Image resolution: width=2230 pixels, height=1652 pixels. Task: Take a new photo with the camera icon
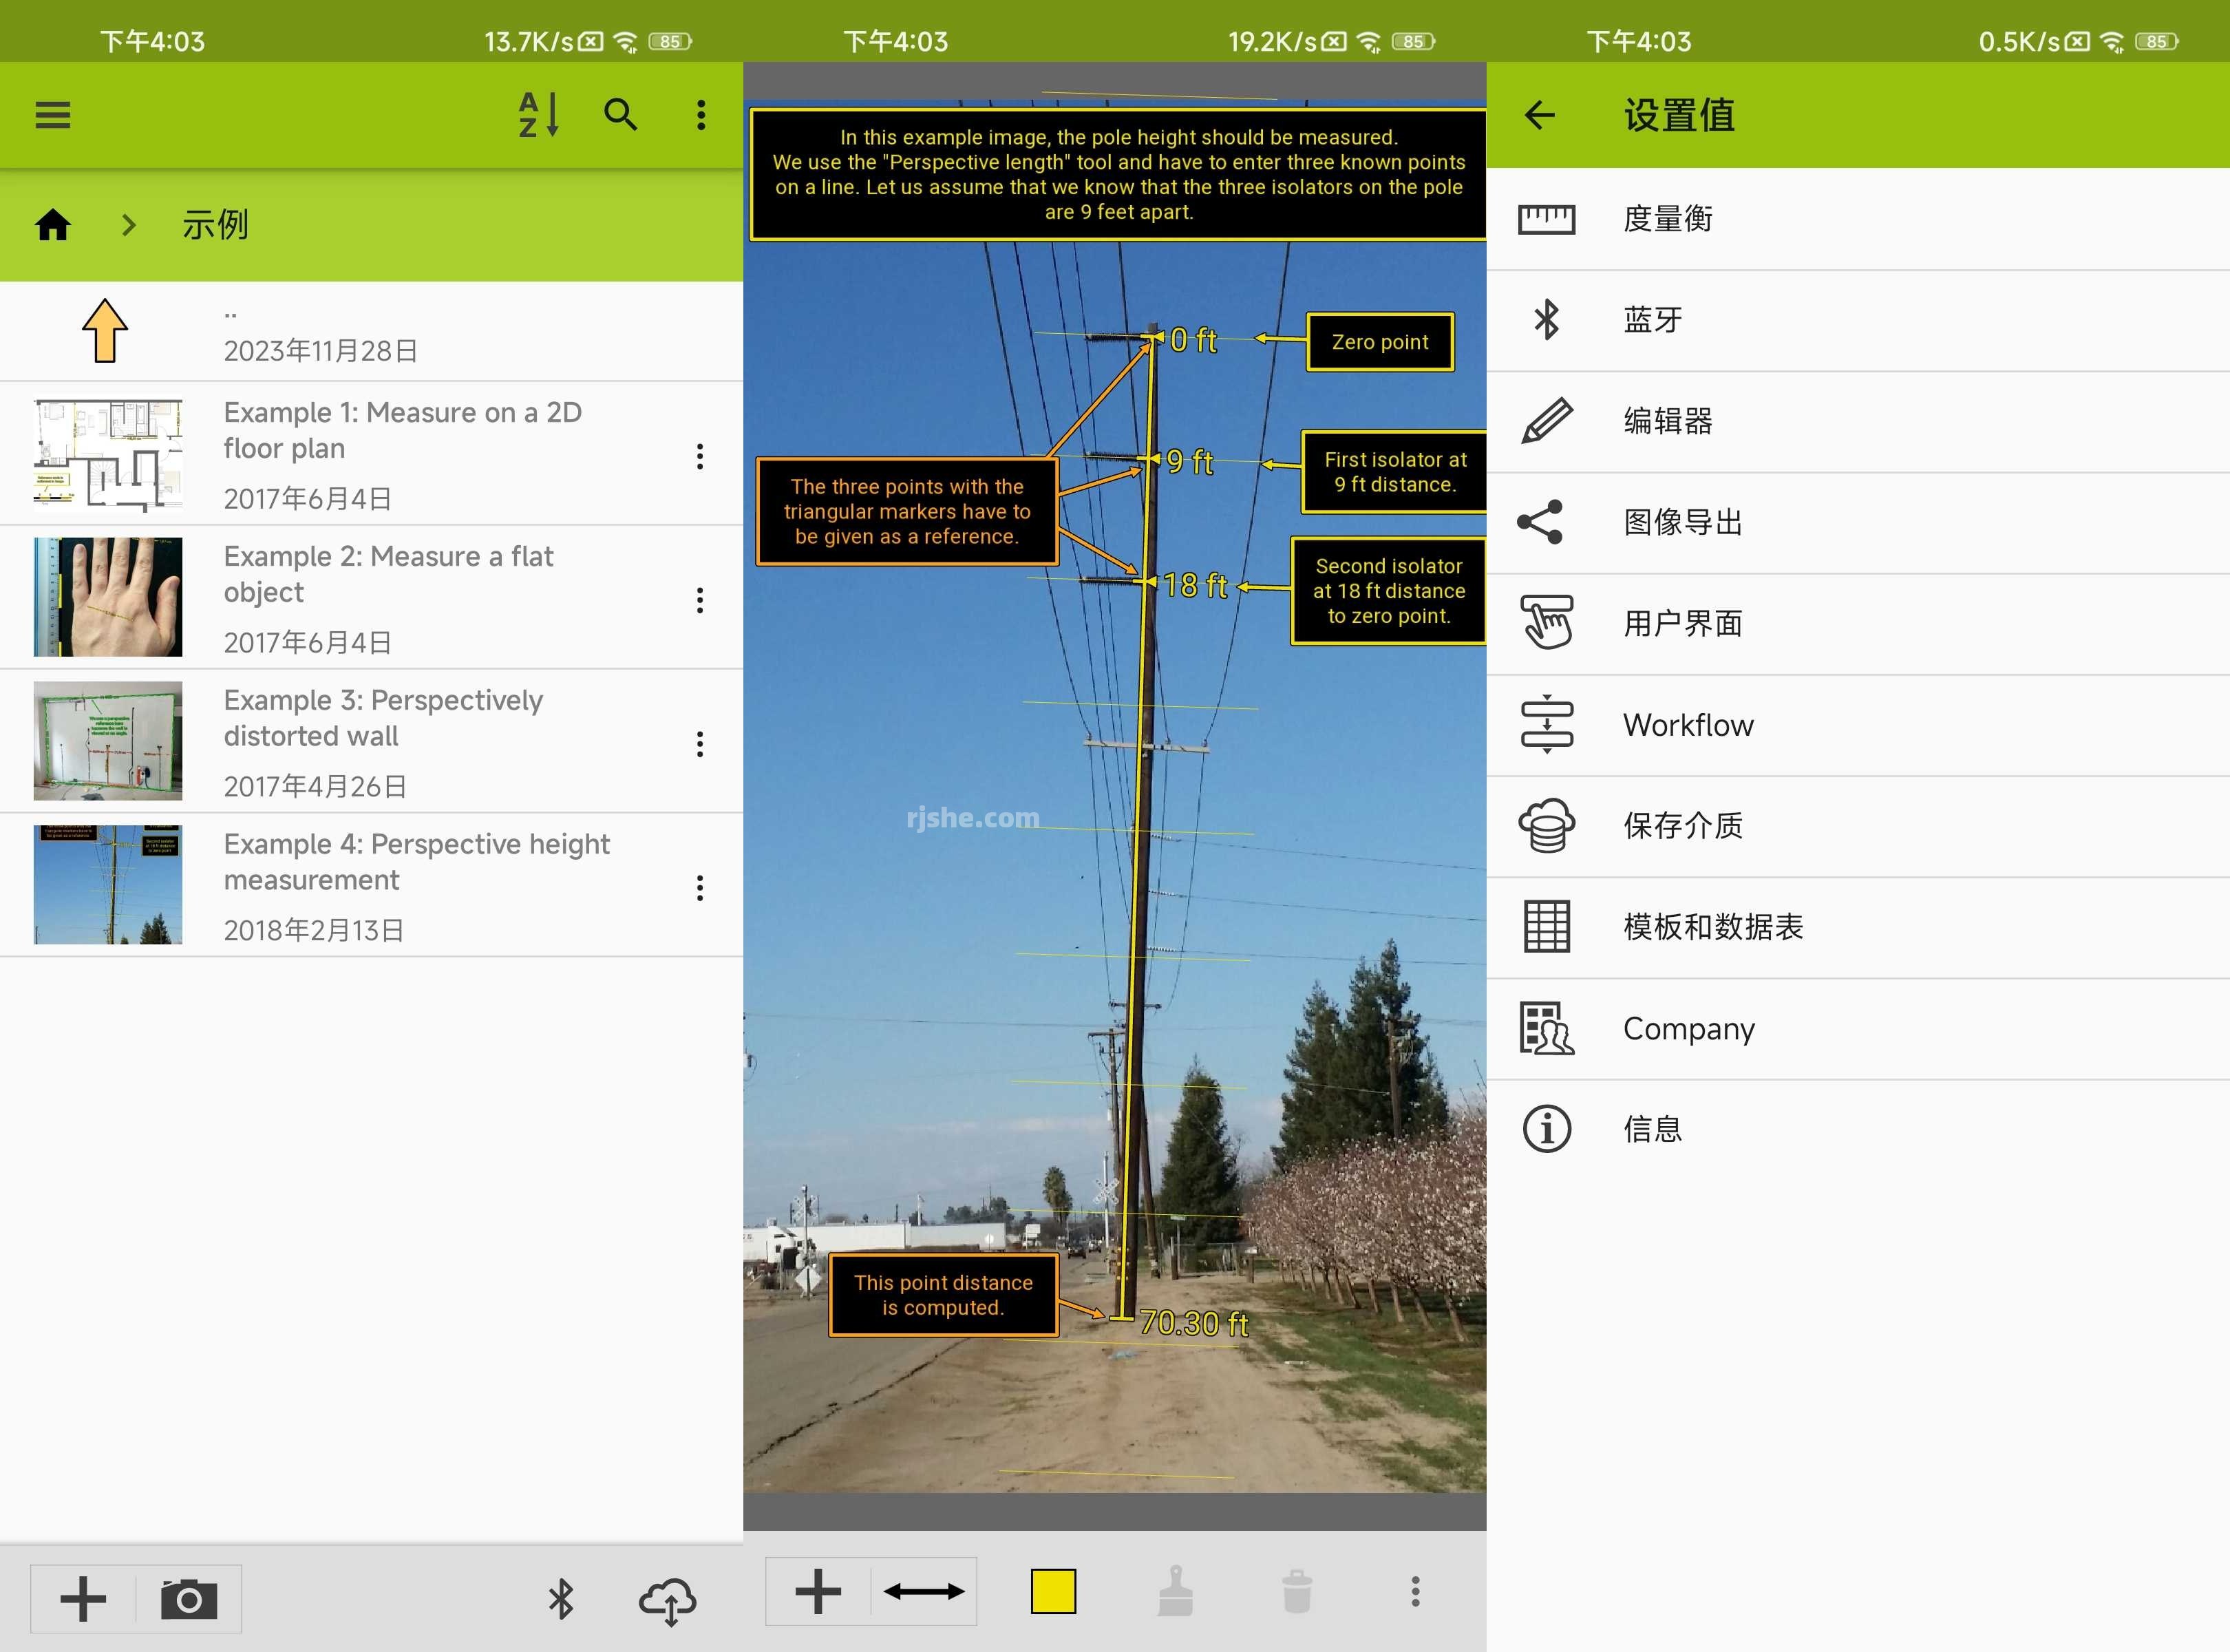[x=188, y=1598]
